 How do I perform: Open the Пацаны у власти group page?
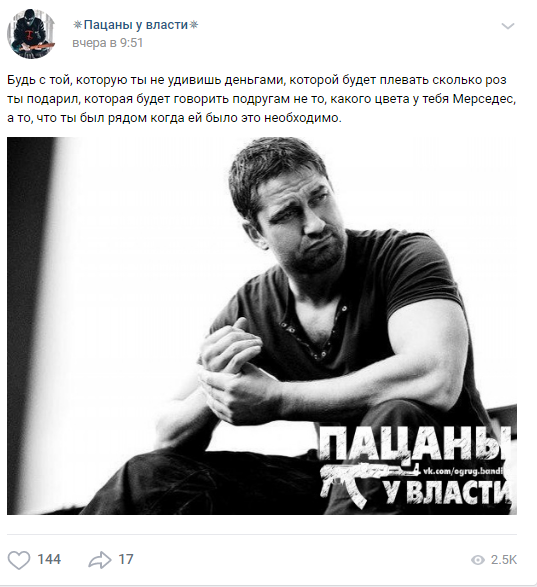click(x=136, y=25)
